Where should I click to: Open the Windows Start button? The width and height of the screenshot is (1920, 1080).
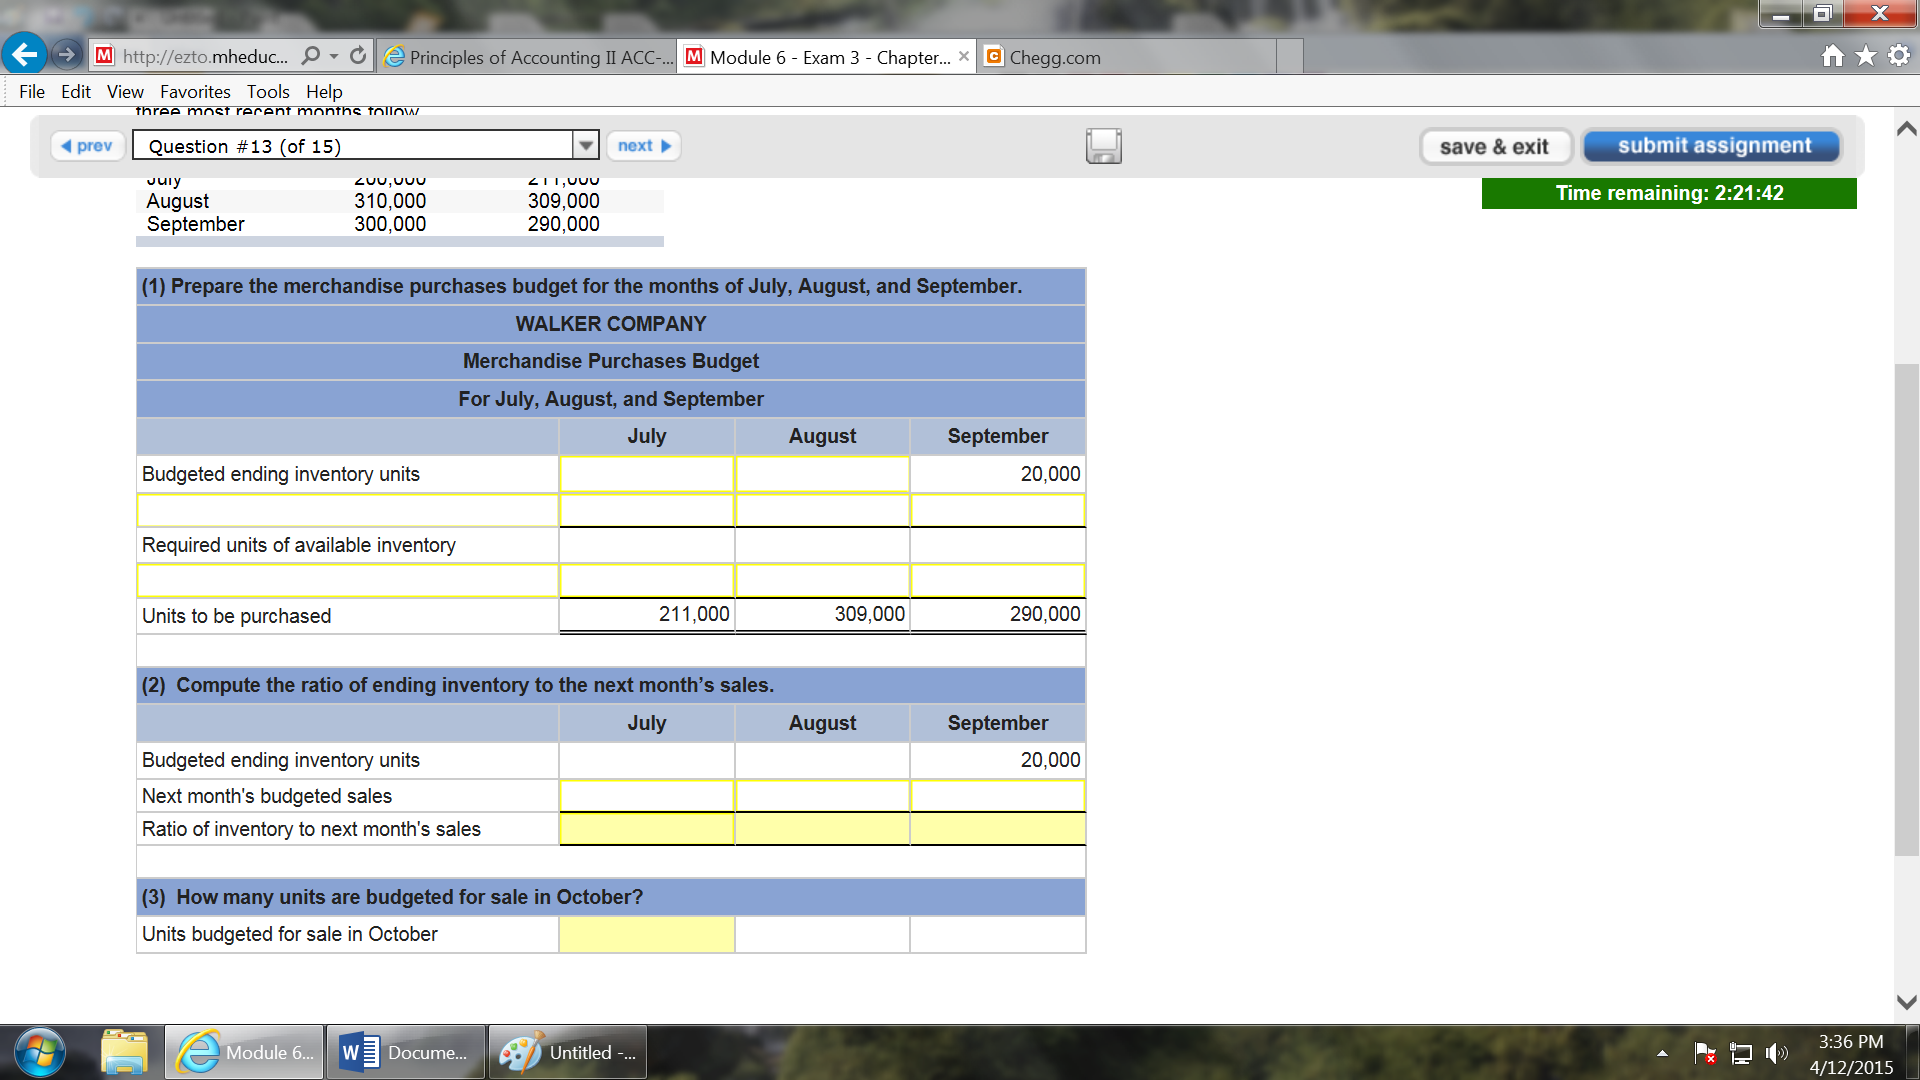40,1052
